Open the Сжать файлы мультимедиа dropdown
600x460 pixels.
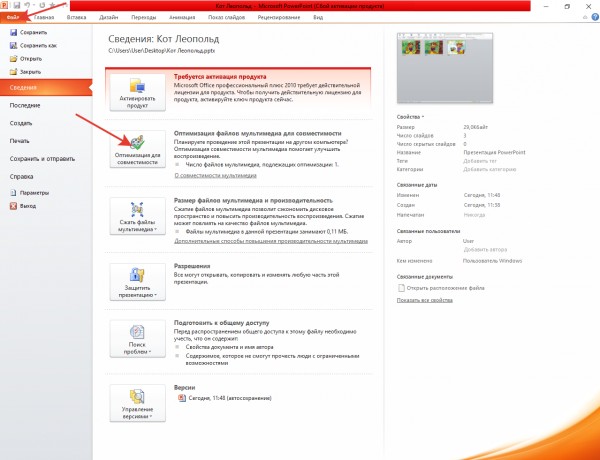137,216
